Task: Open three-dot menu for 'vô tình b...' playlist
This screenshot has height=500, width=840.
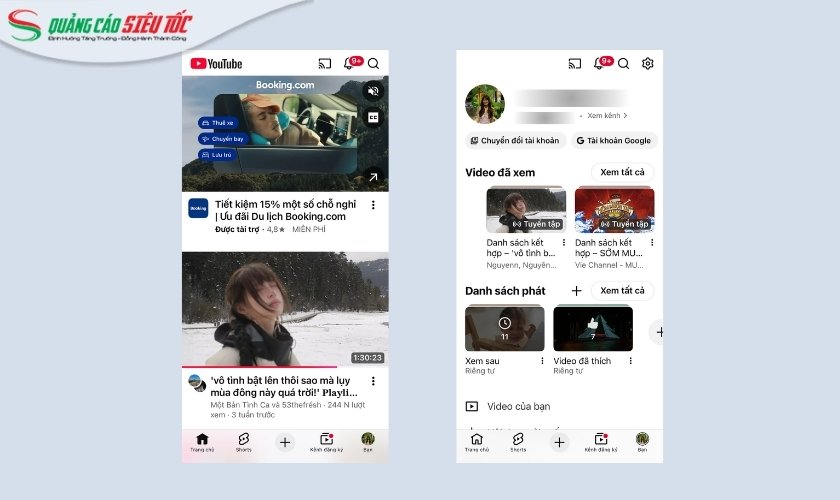Action: 564,243
